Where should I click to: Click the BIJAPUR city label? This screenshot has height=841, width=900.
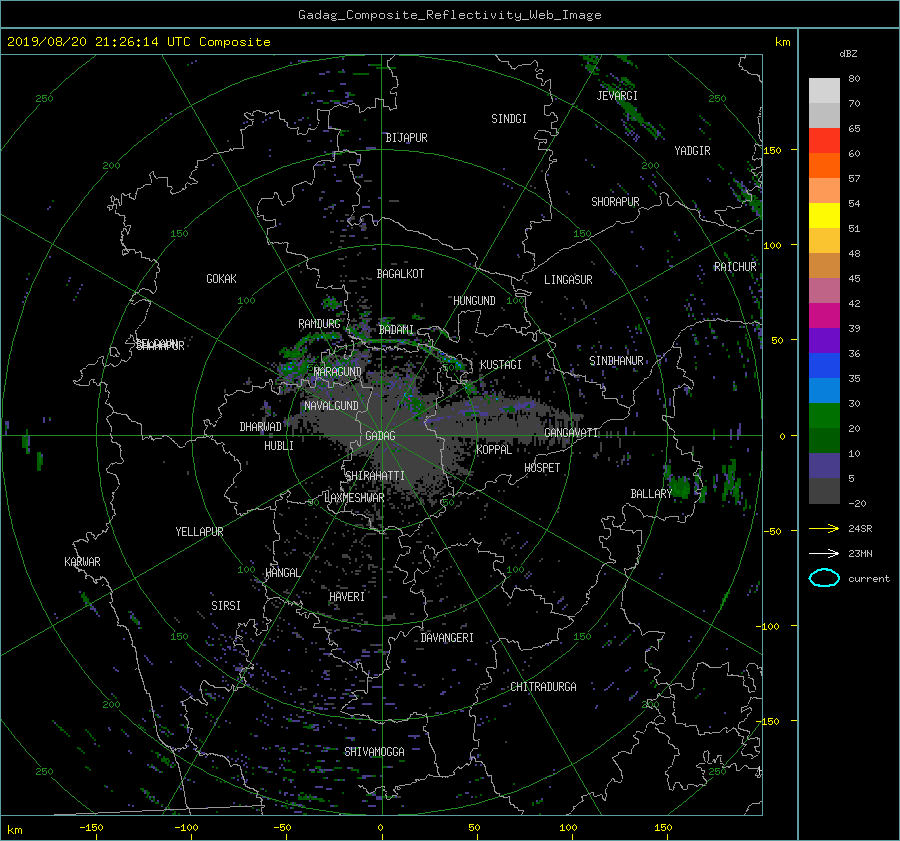click(406, 138)
